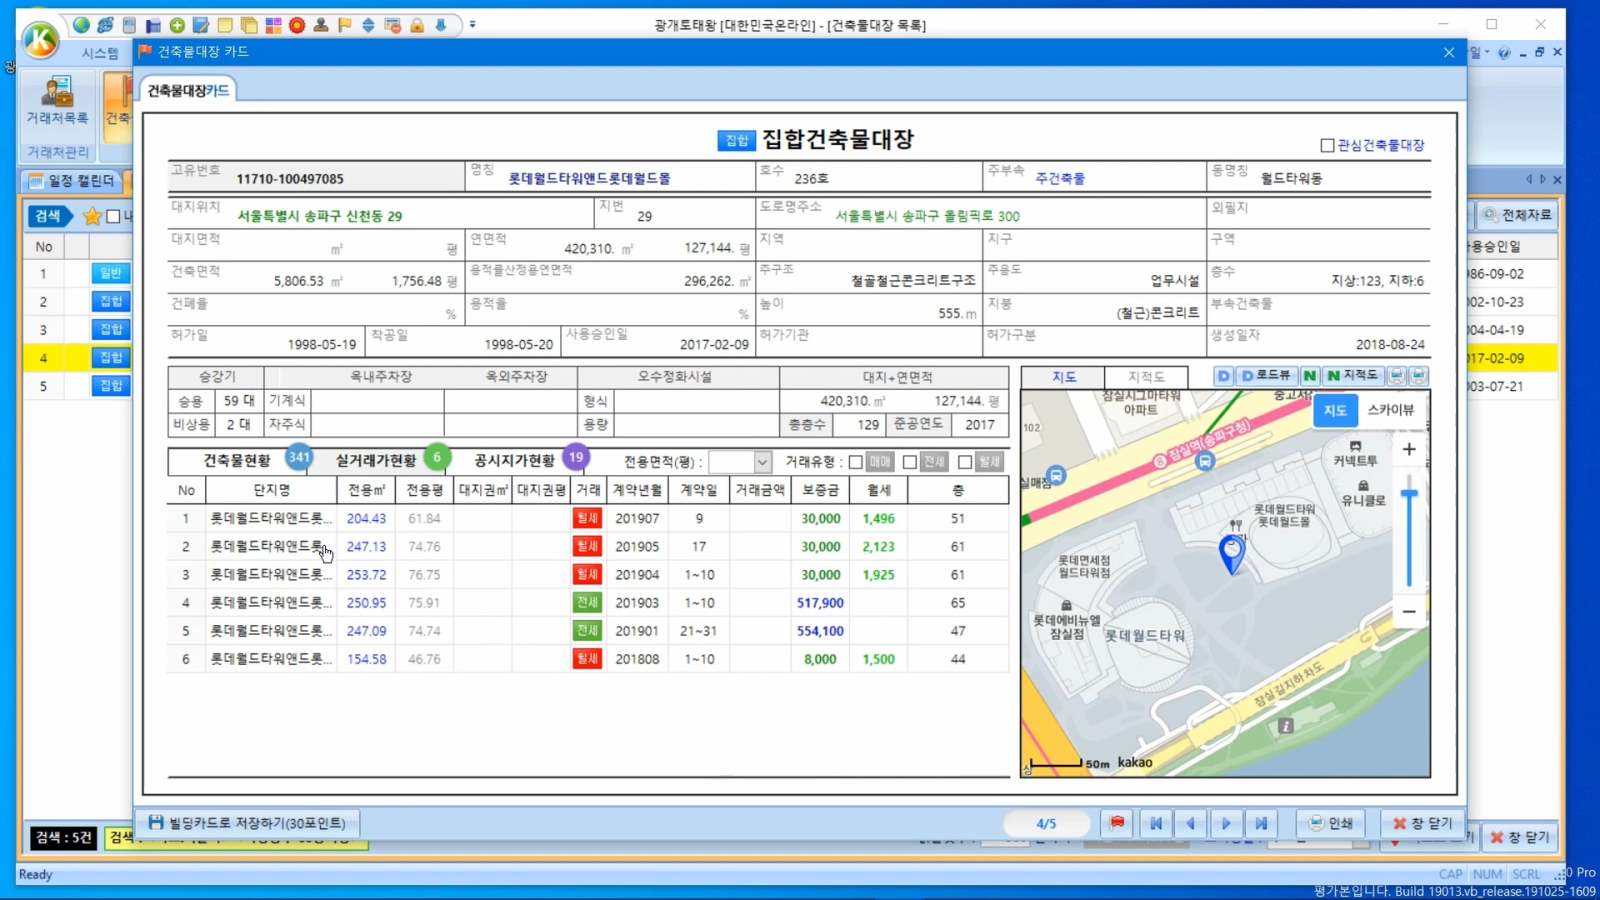The height and width of the screenshot is (900, 1600).
Task: Check the 매매 transaction type box
Action: click(x=856, y=462)
